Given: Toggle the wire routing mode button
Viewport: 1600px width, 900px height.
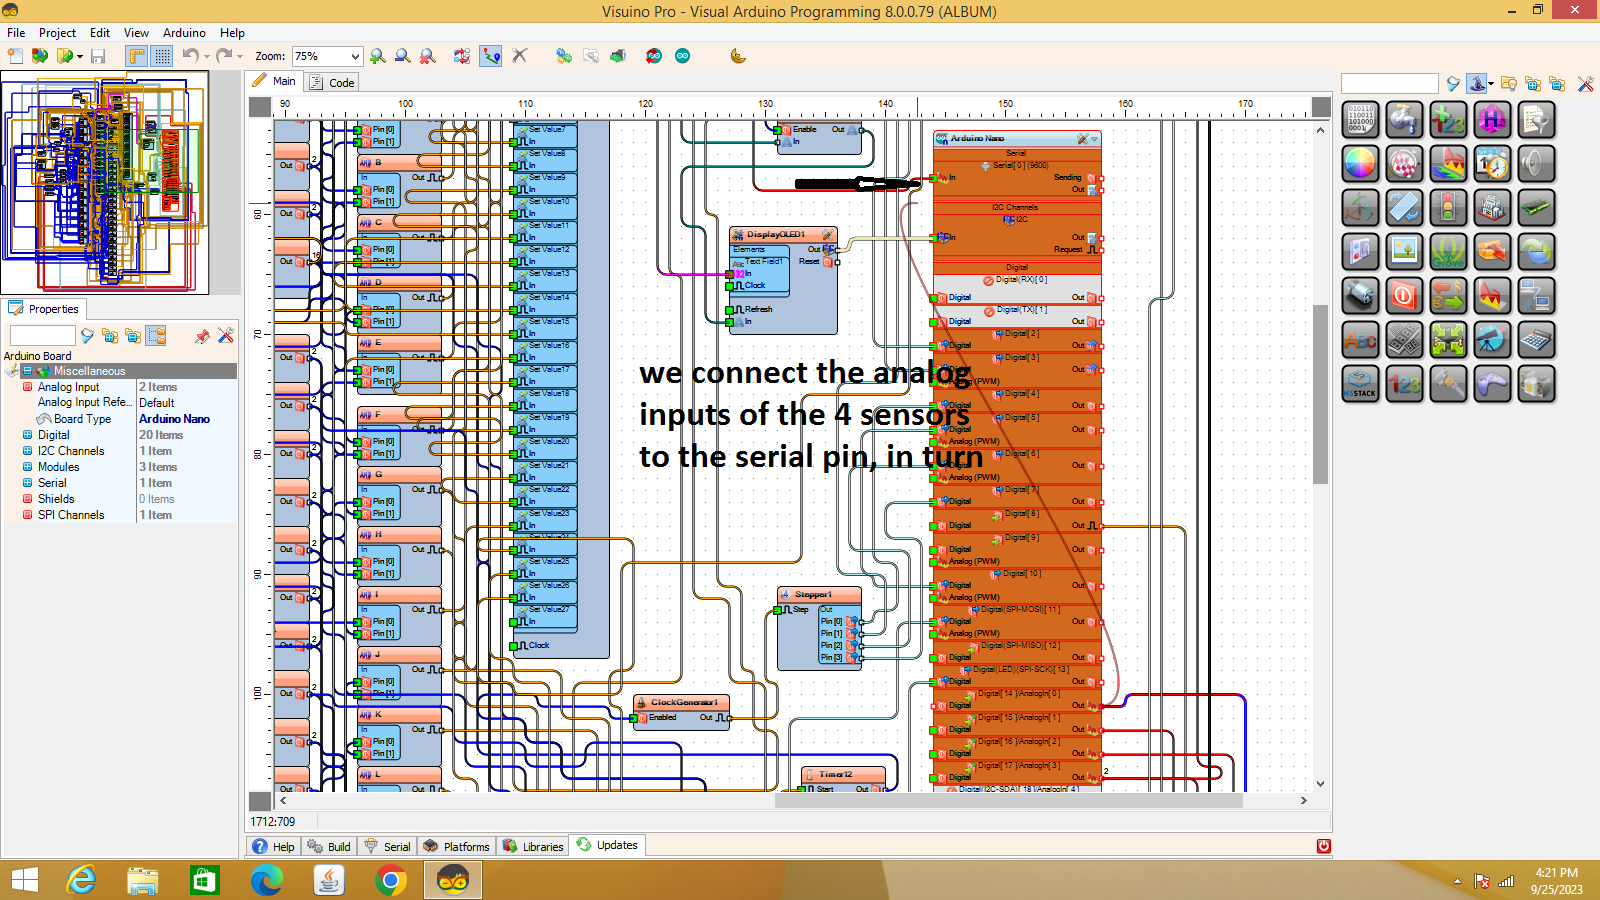Looking at the screenshot, I should pyautogui.click(x=490, y=56).
